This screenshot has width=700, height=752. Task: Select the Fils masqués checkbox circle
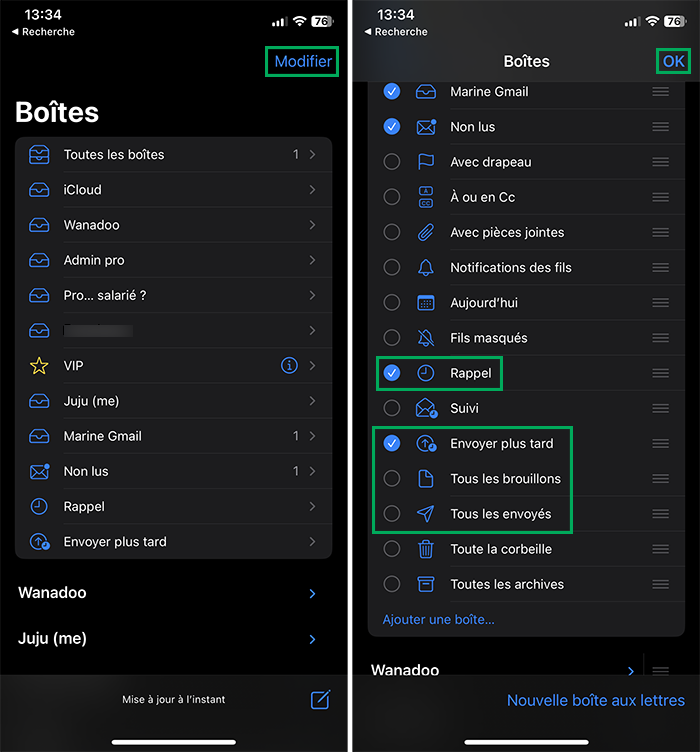(x=392, y=338)
